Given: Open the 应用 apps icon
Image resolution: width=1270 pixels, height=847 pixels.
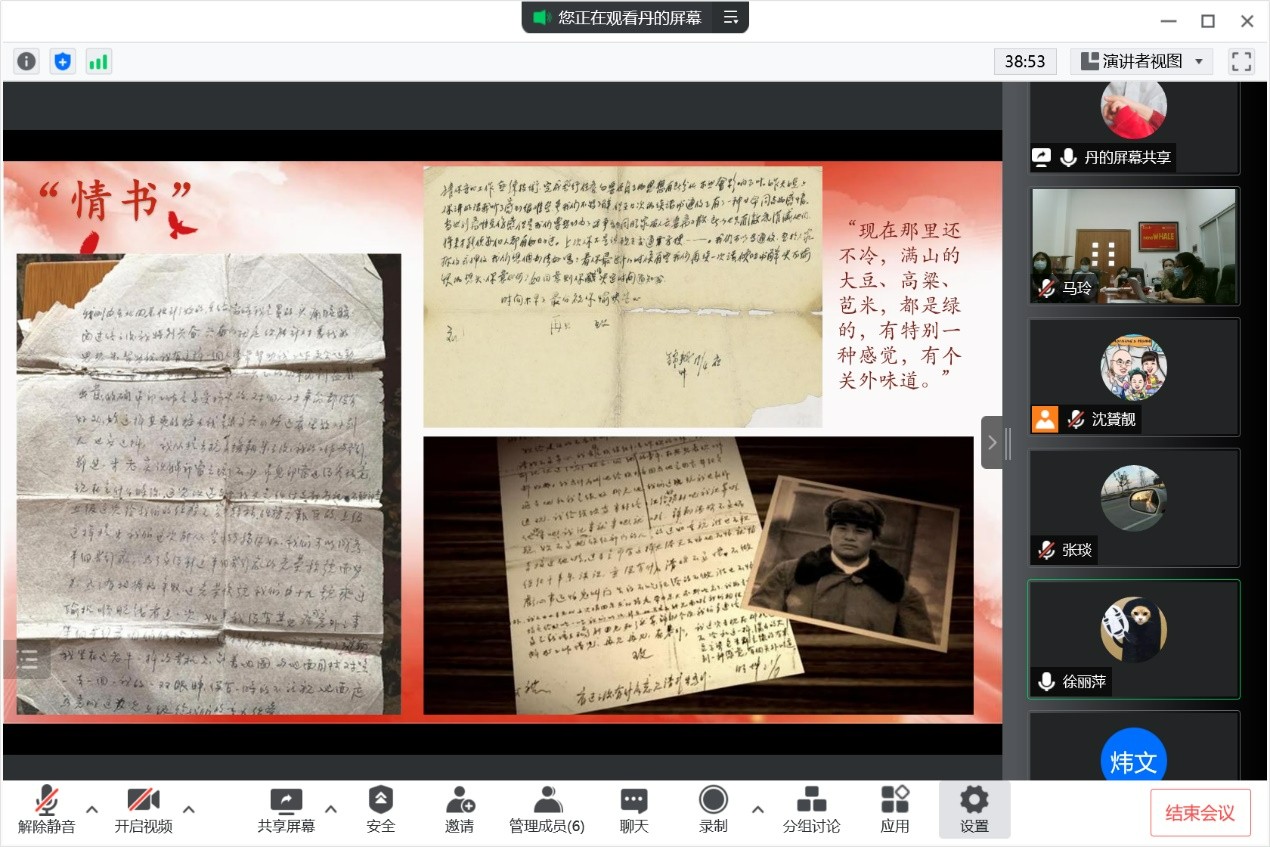Looking at the screenshot, I should pyautogui.click(x=894, y=809).
